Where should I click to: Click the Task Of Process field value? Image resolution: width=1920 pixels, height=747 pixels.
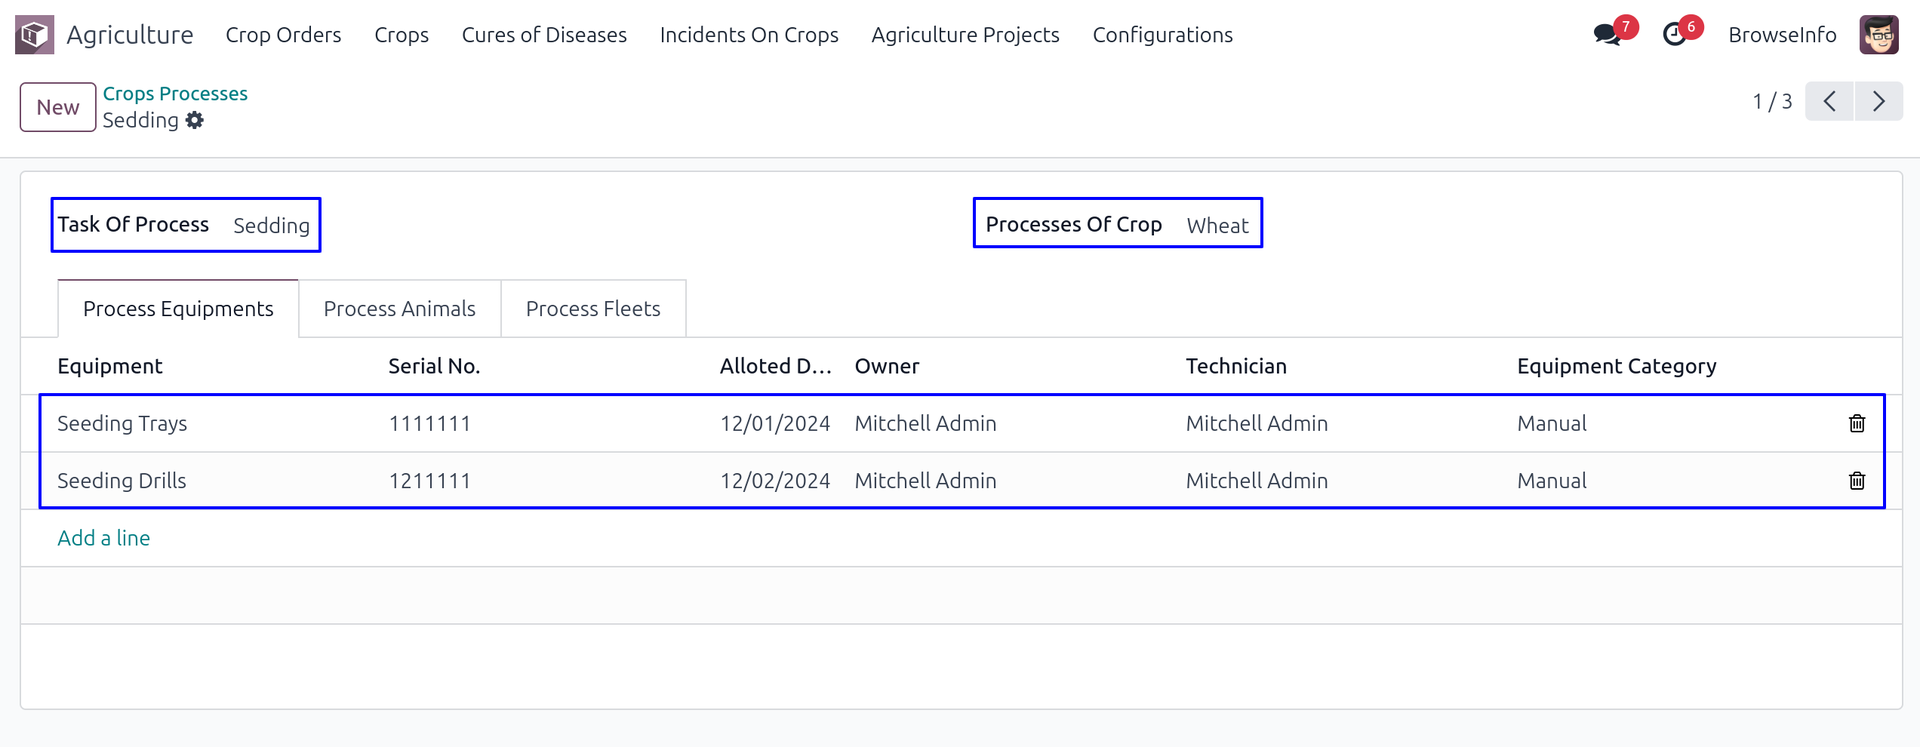click(x=271, y=226)
